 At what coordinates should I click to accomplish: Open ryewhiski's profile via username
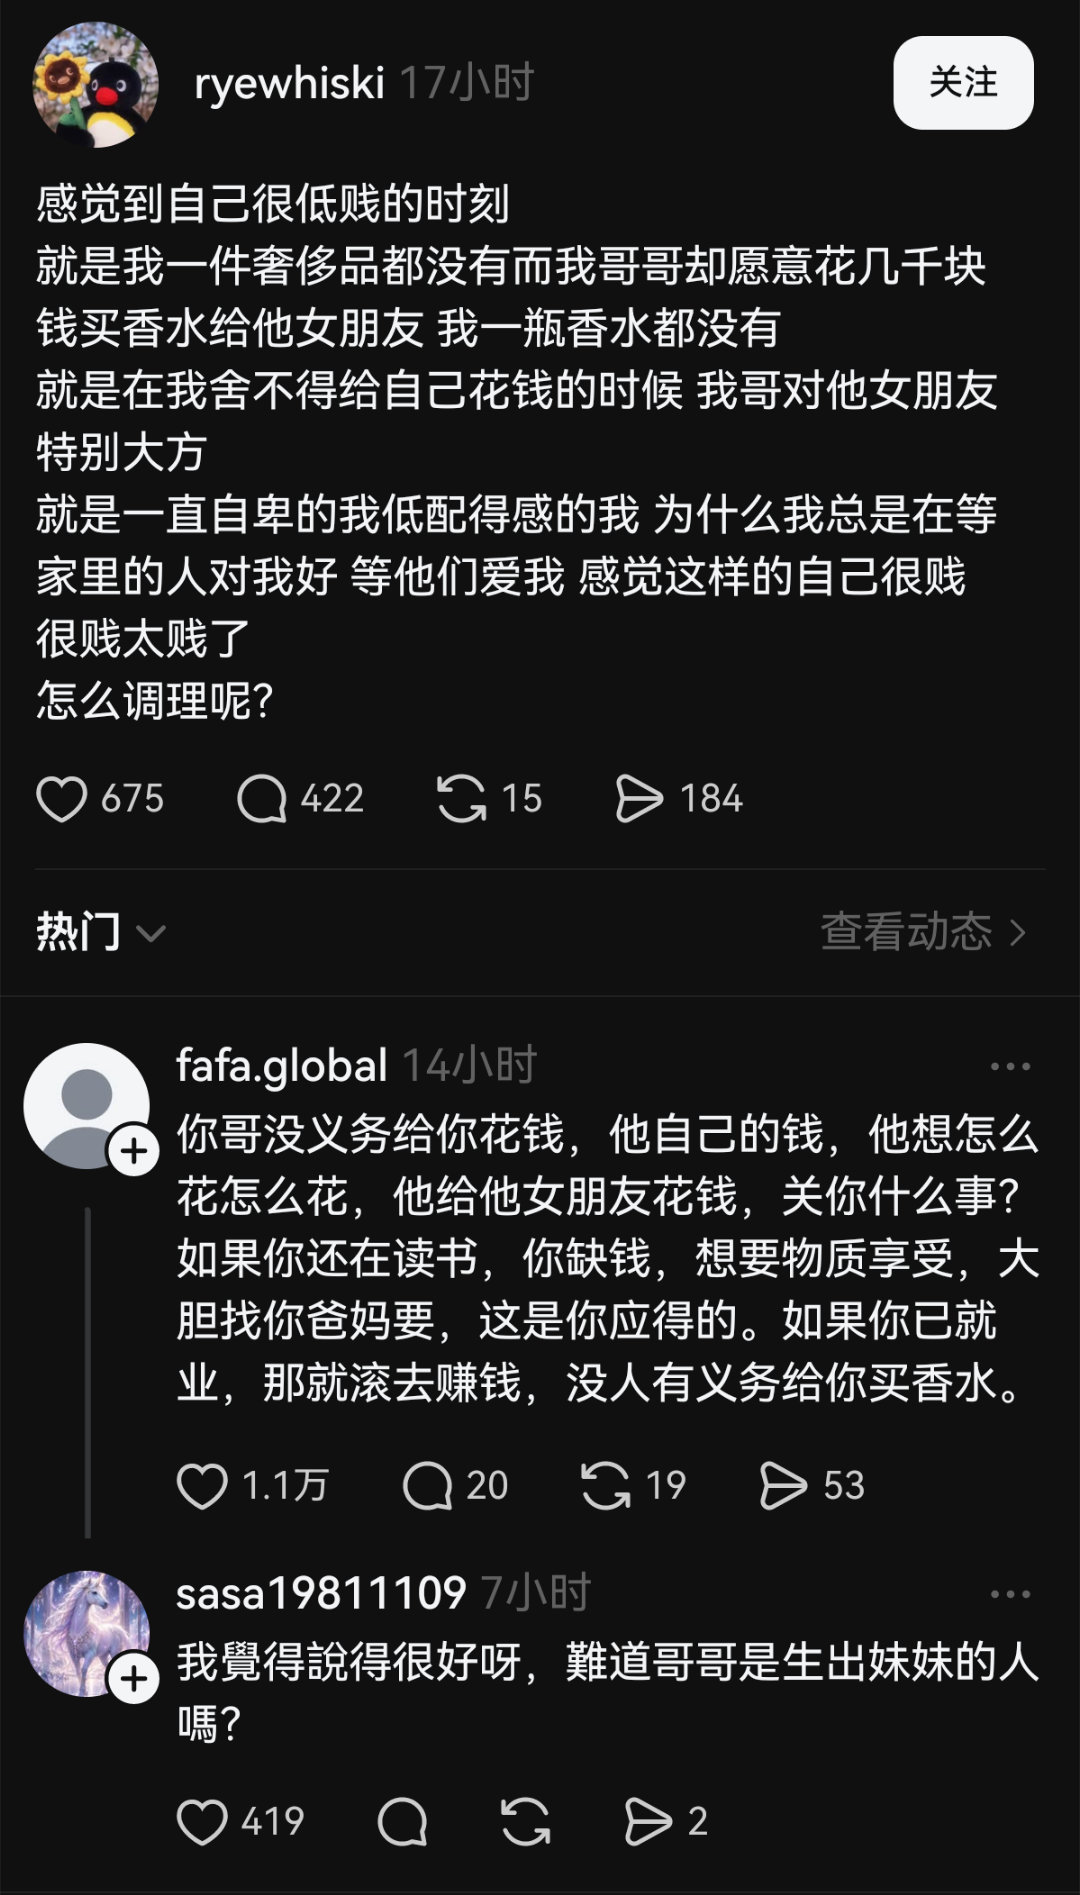[290, 83]
